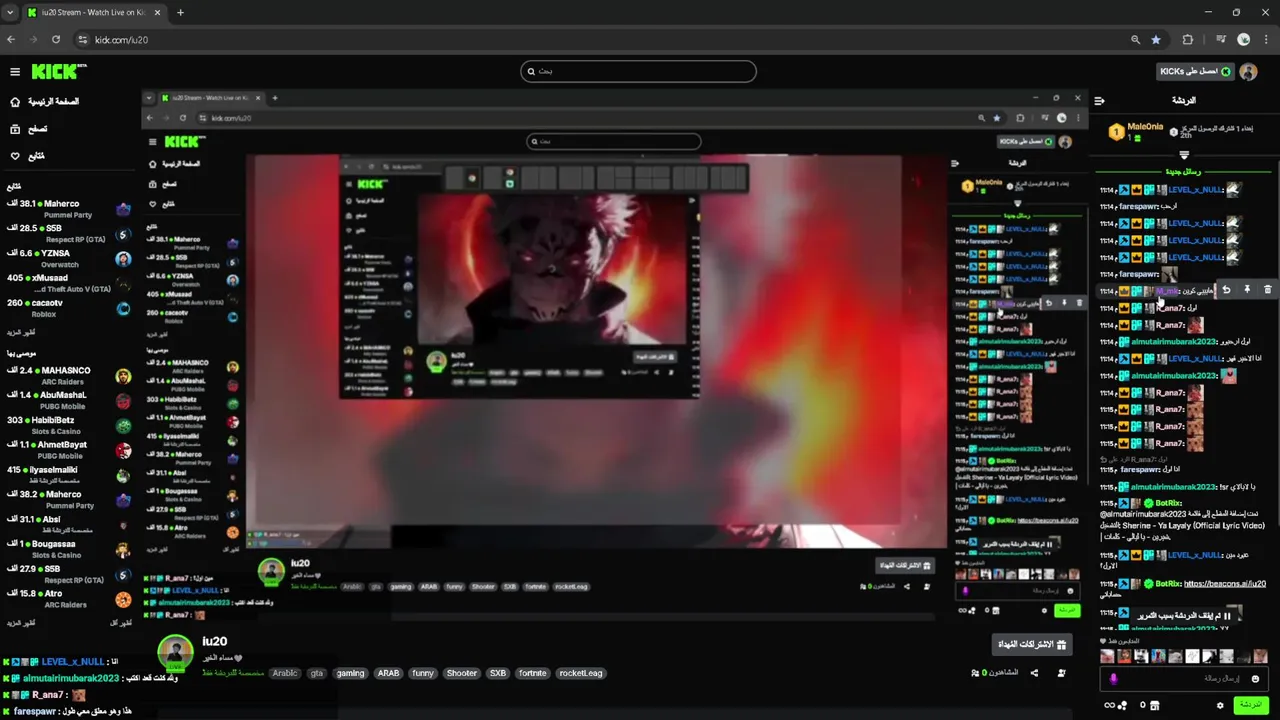Reply to M_mk's chat message
Image resolution: width=1280 pixels, height=720 pixels.
[1226, 290]
